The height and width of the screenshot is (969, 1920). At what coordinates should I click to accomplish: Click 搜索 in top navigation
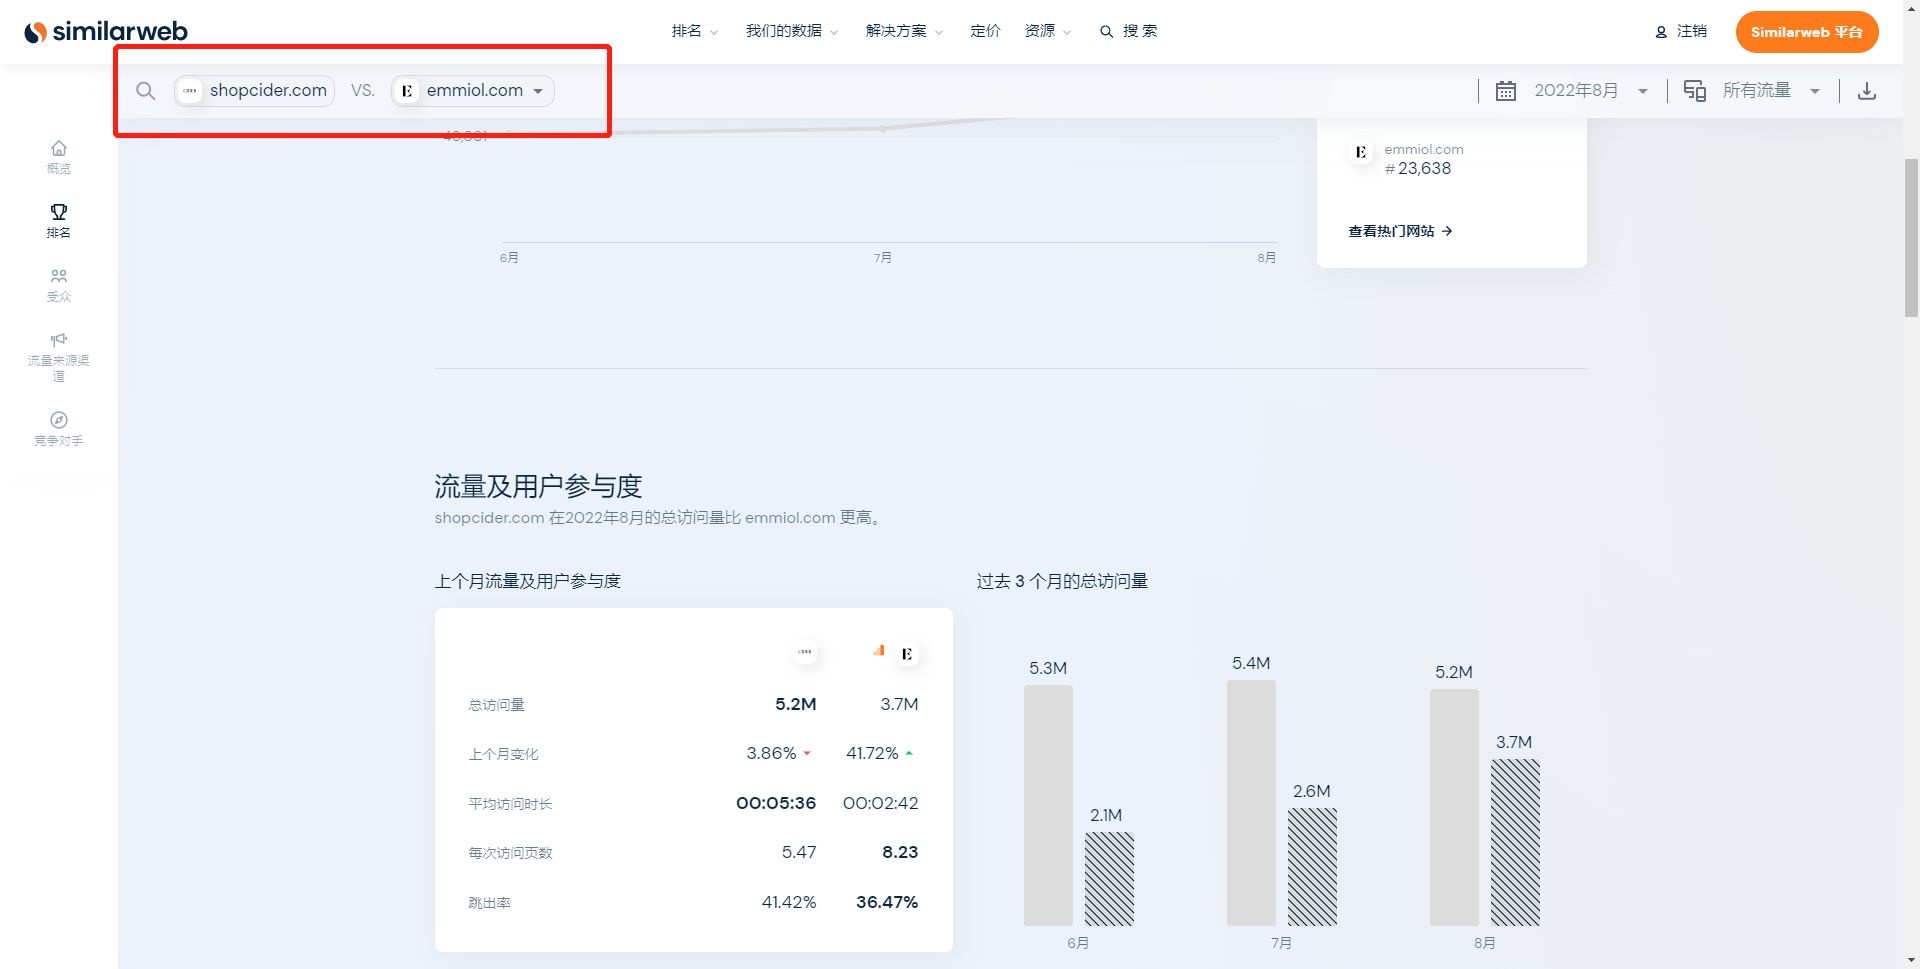[1140, 32]
